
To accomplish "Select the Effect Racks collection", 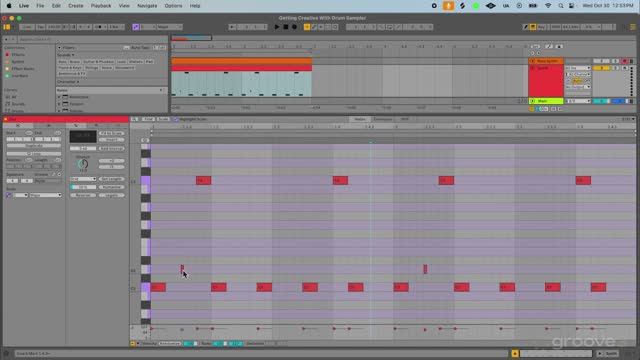I will (22, 69).
